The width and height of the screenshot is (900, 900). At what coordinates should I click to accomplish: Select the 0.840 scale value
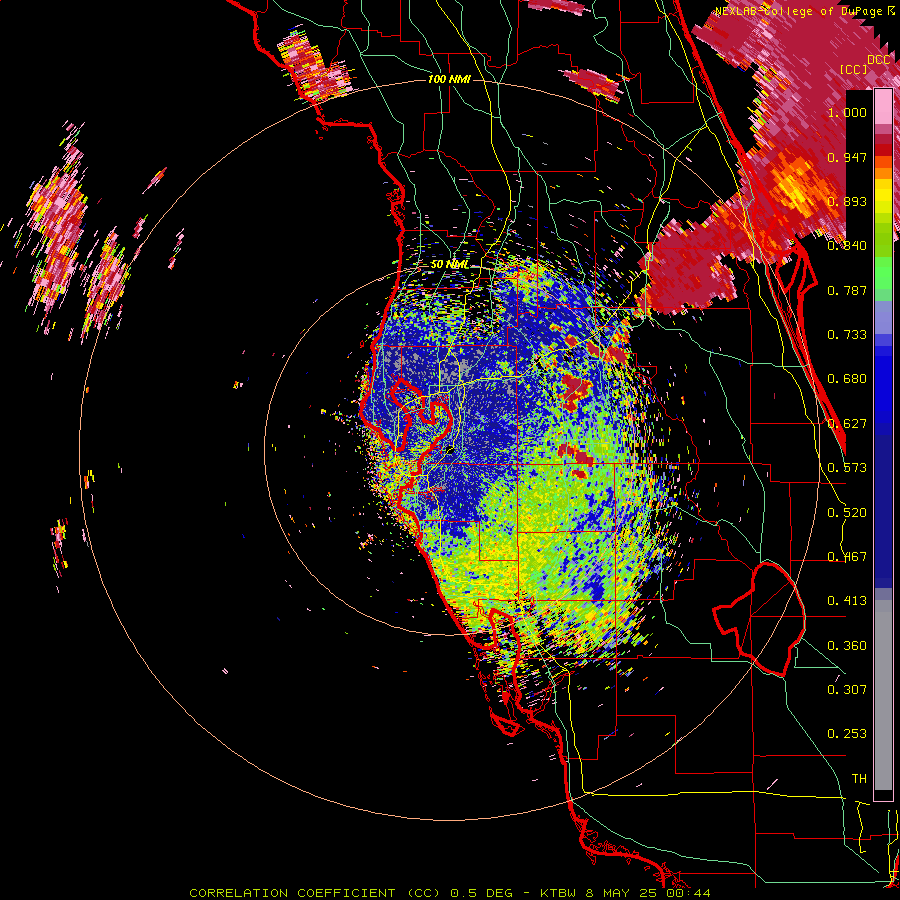click(x=847, y=246)
